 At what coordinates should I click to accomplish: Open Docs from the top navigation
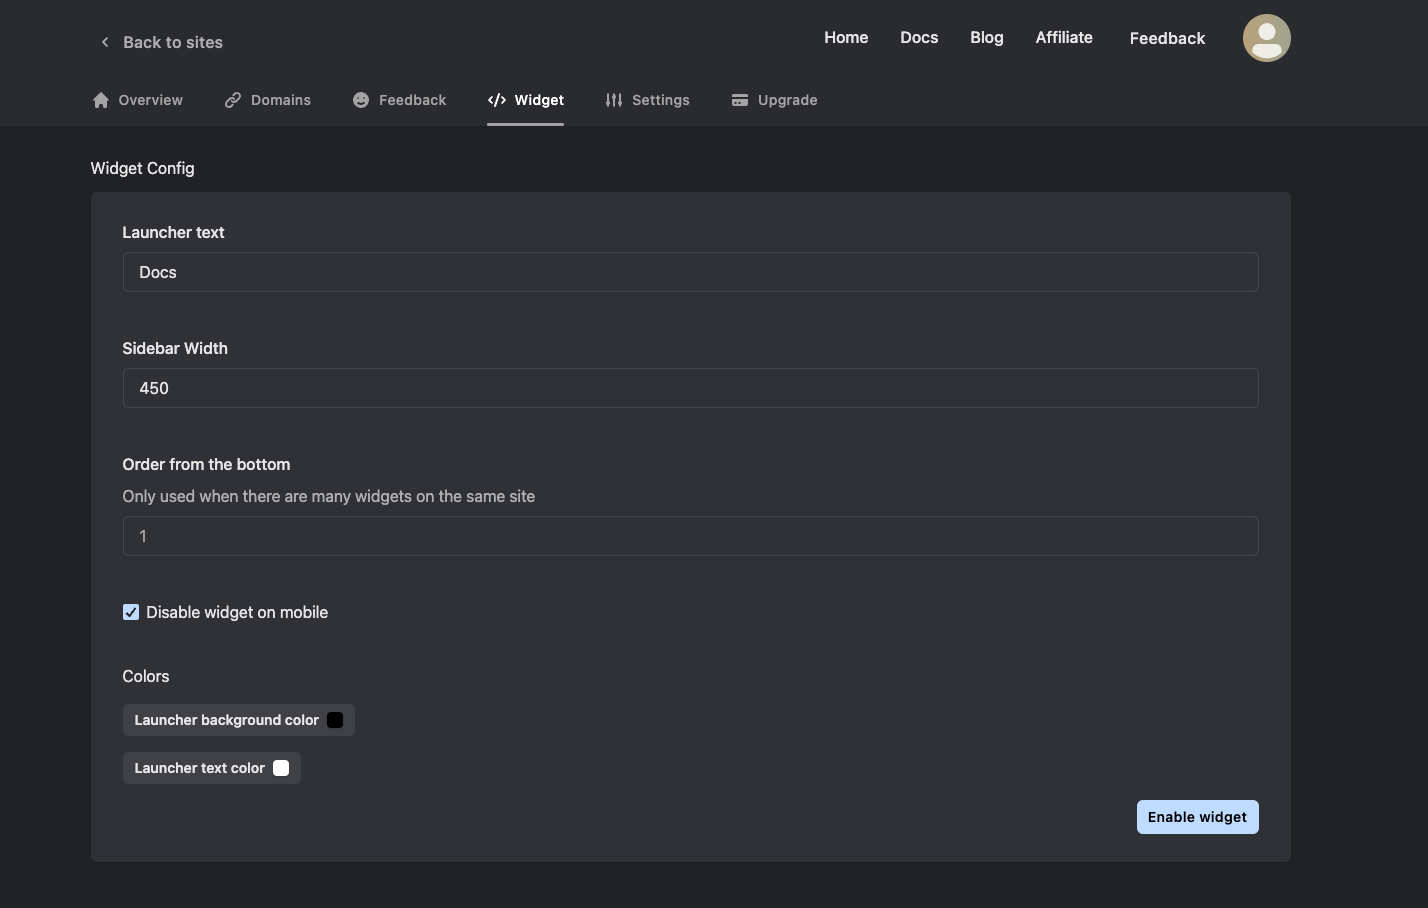pyautogui.click(x=918, y=37)
